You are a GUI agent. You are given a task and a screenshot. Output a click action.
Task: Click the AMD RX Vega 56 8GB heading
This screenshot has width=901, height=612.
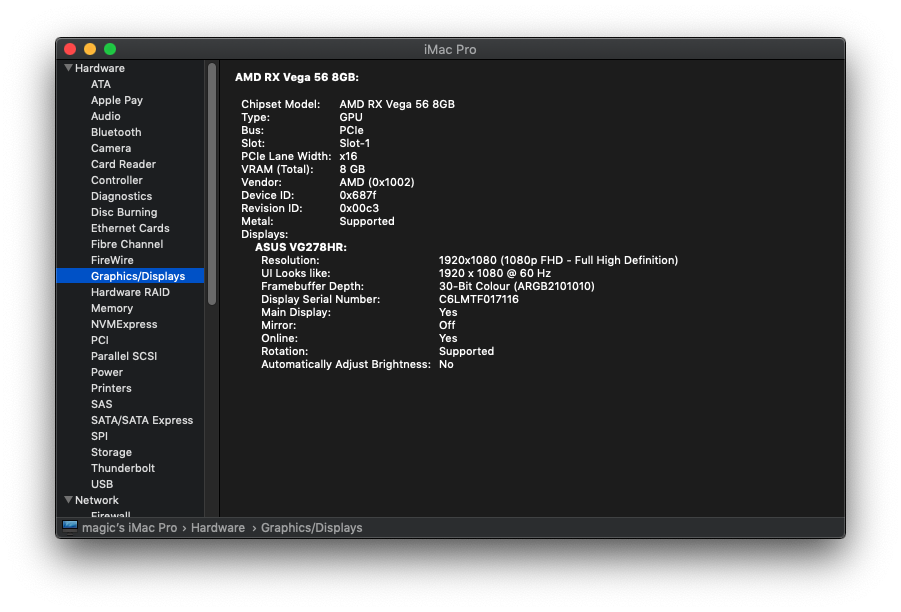pos(297,77)
